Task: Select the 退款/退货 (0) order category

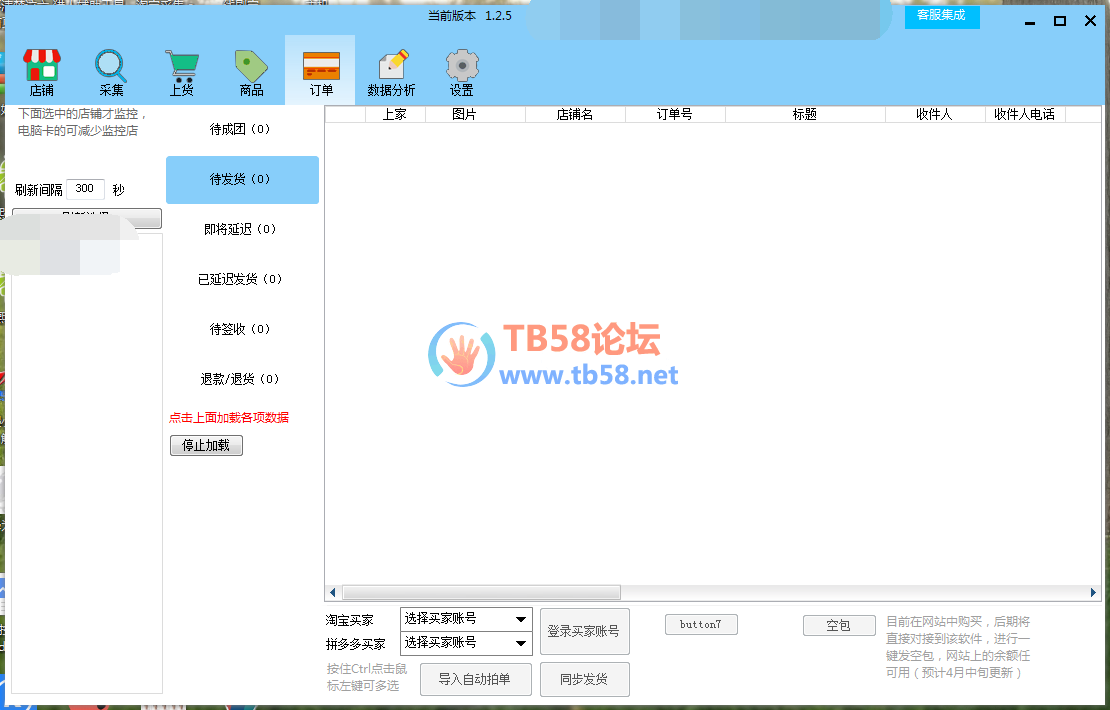Action: (242, 379)
